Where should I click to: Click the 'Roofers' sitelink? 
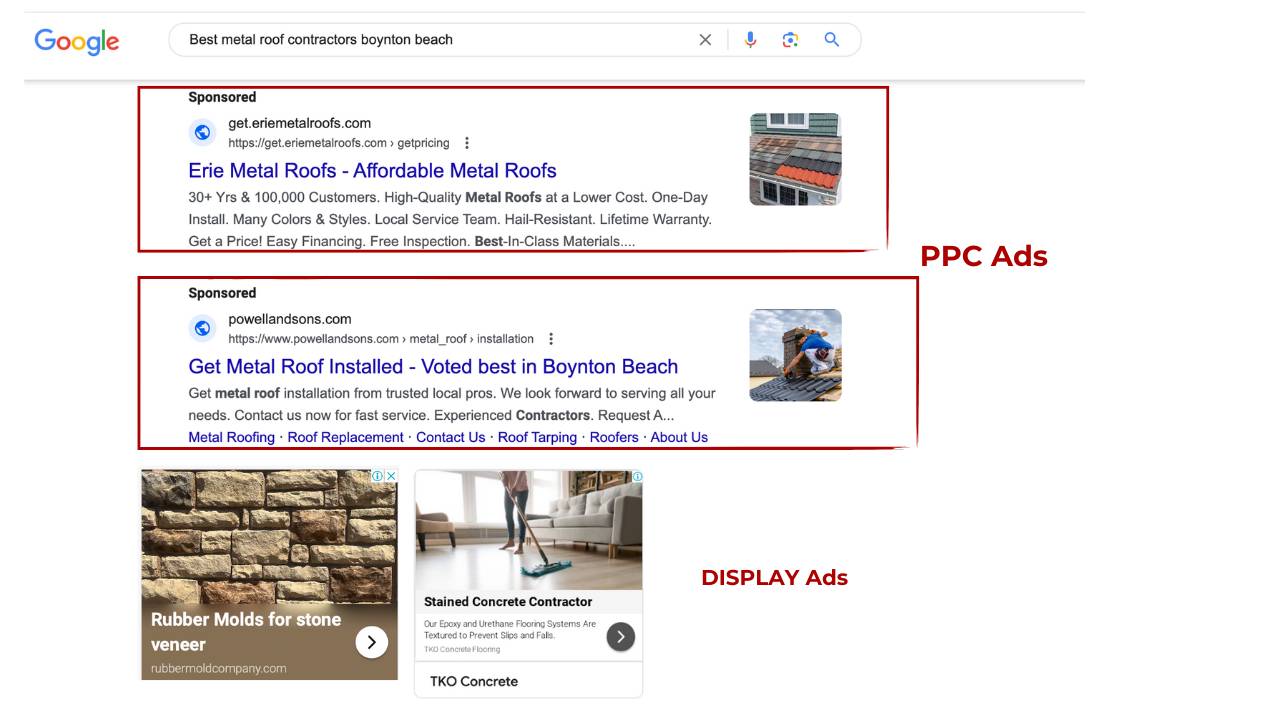coord(614,437)
